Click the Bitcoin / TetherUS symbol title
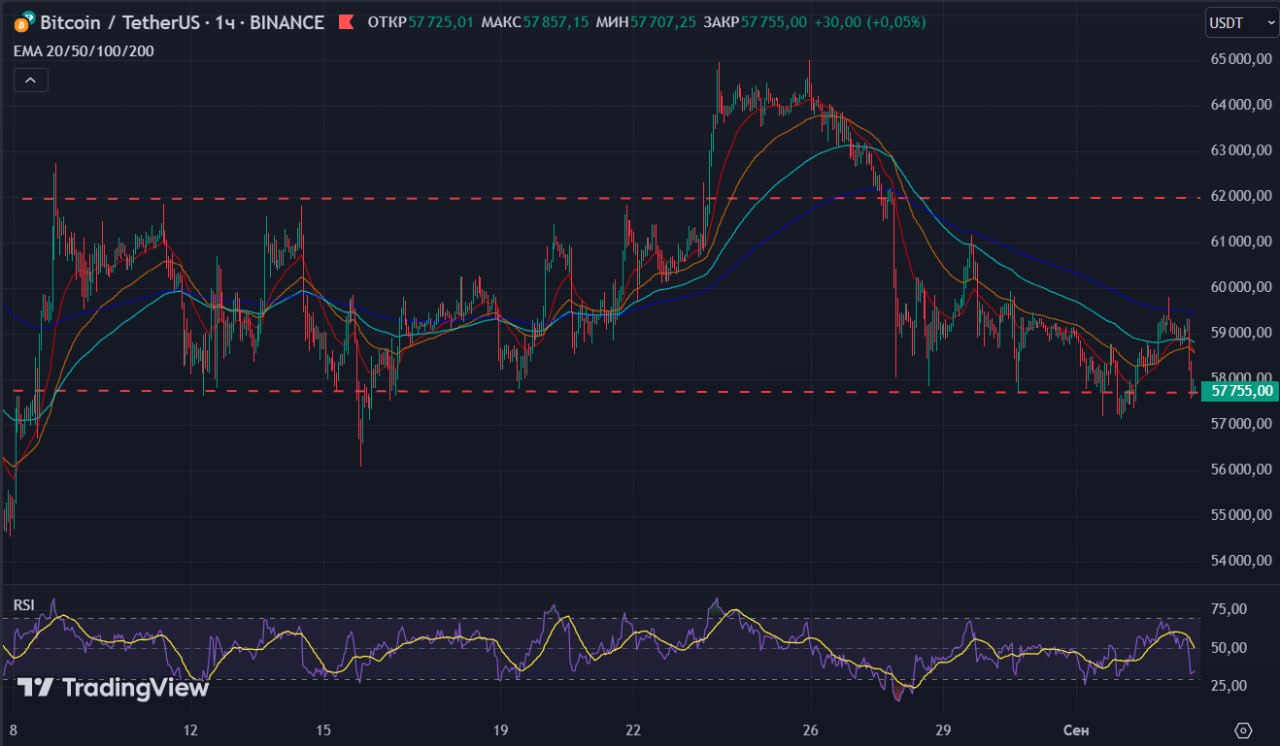 119,22
